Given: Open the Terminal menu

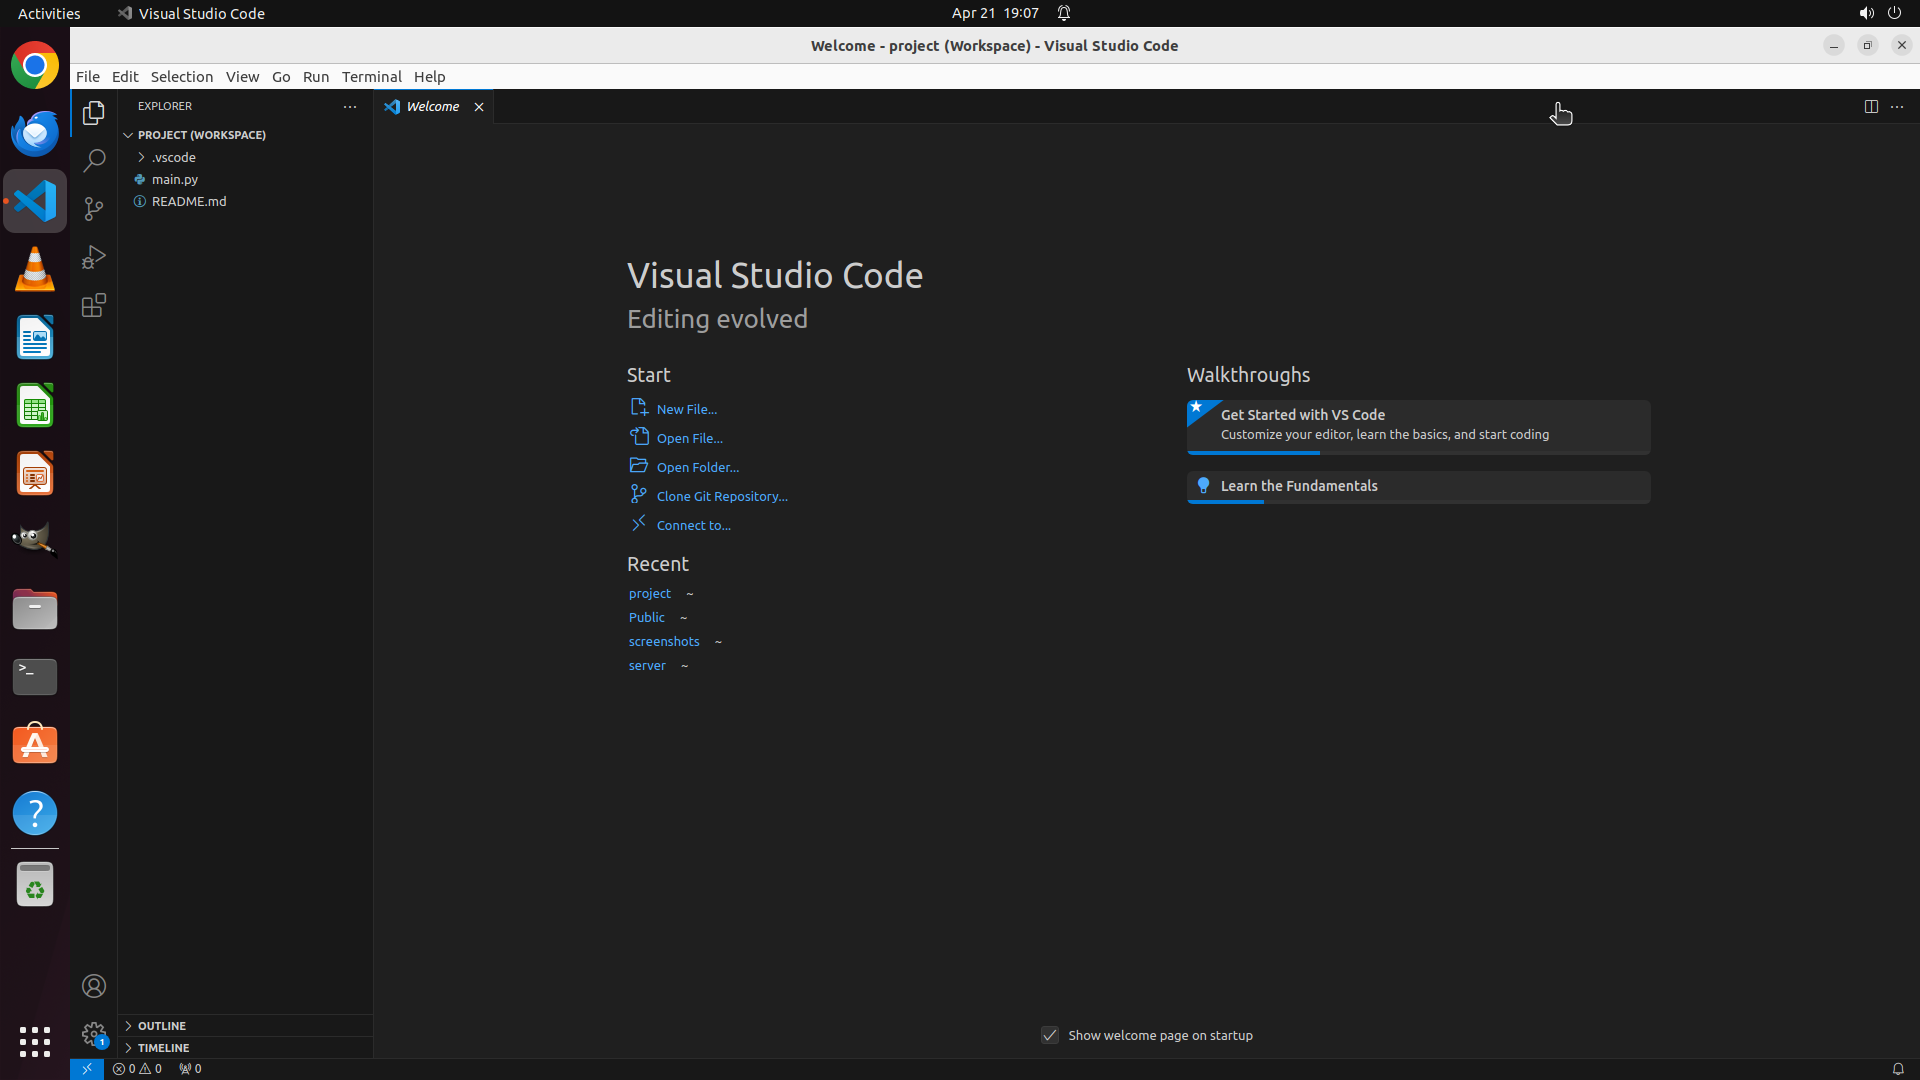Looking at the screenshot, I should click(x=371, y=76).
